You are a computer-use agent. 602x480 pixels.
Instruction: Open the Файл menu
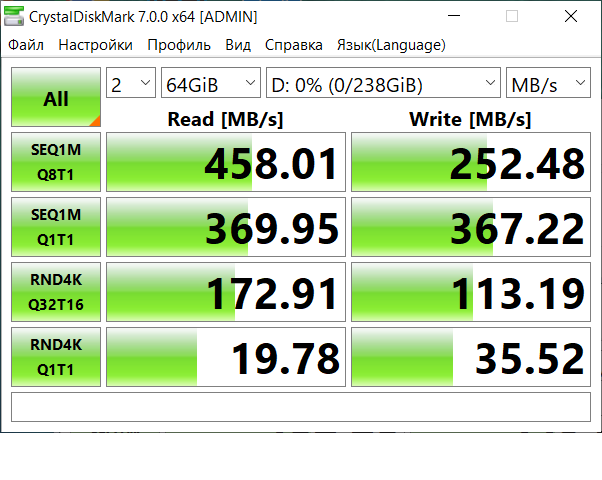pyautogui.click(x=26, y=45)
